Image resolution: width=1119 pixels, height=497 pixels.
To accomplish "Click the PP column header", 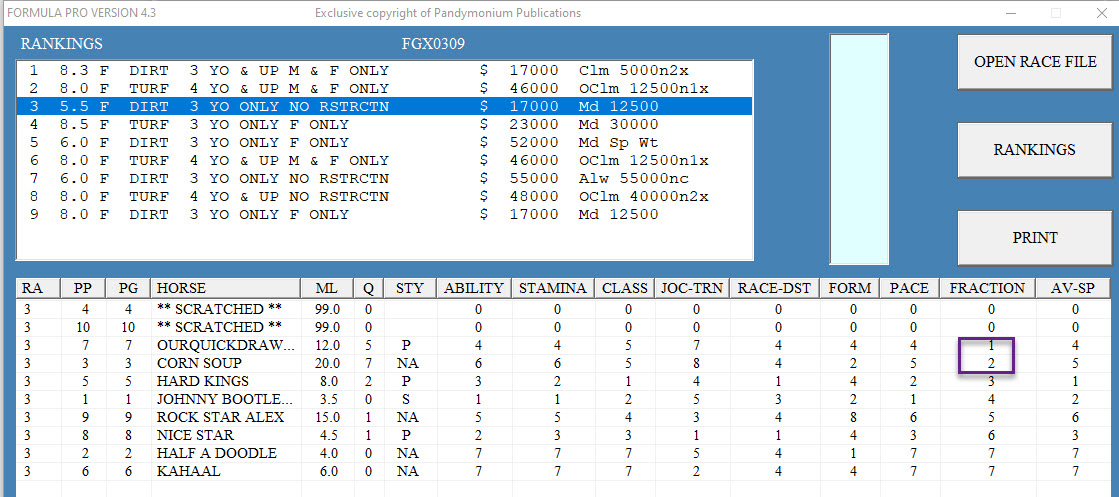I will point(83,288).
